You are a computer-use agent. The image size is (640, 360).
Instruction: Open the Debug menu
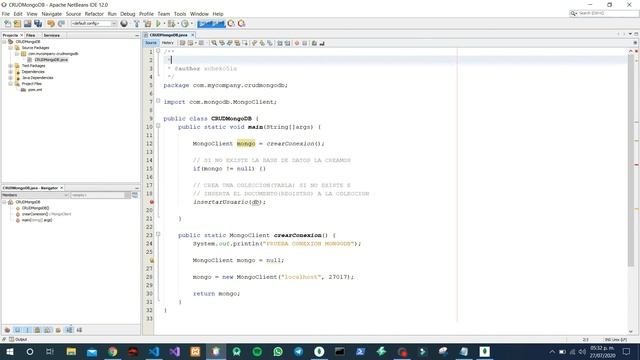(x=127, y=14)
